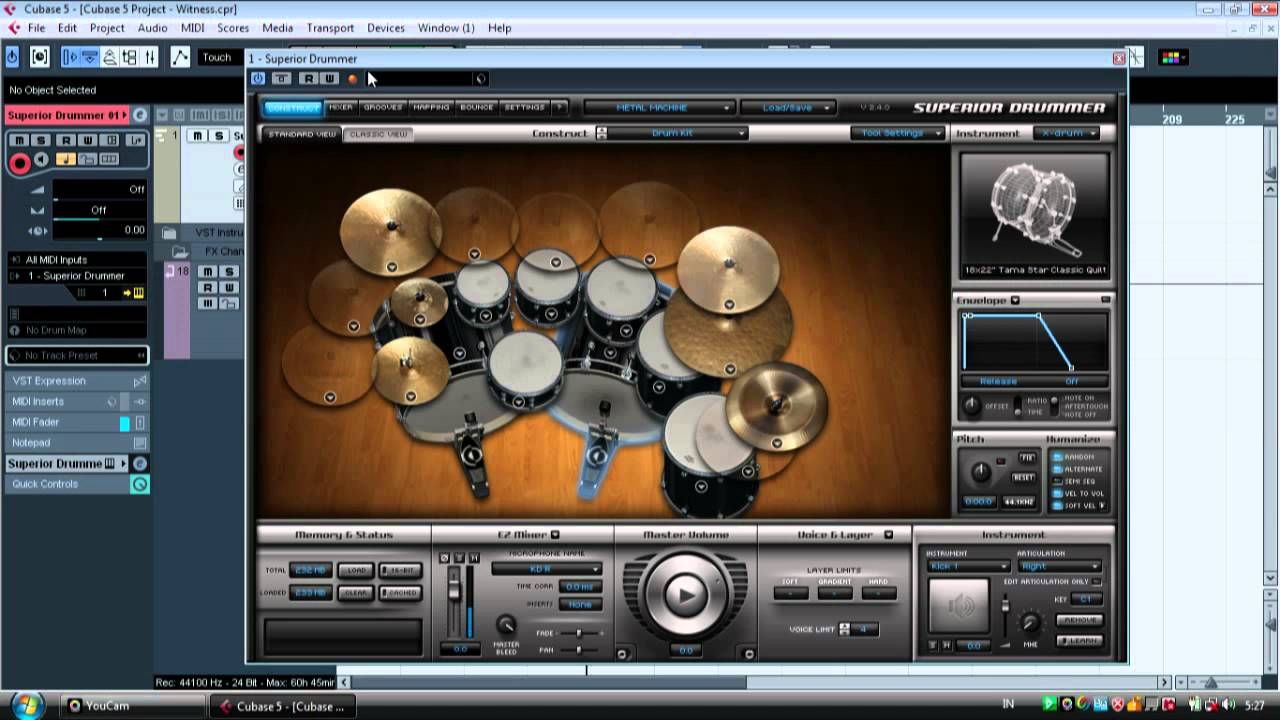Click Edit Instrument icon beside Superior Drummer 01

140,115
